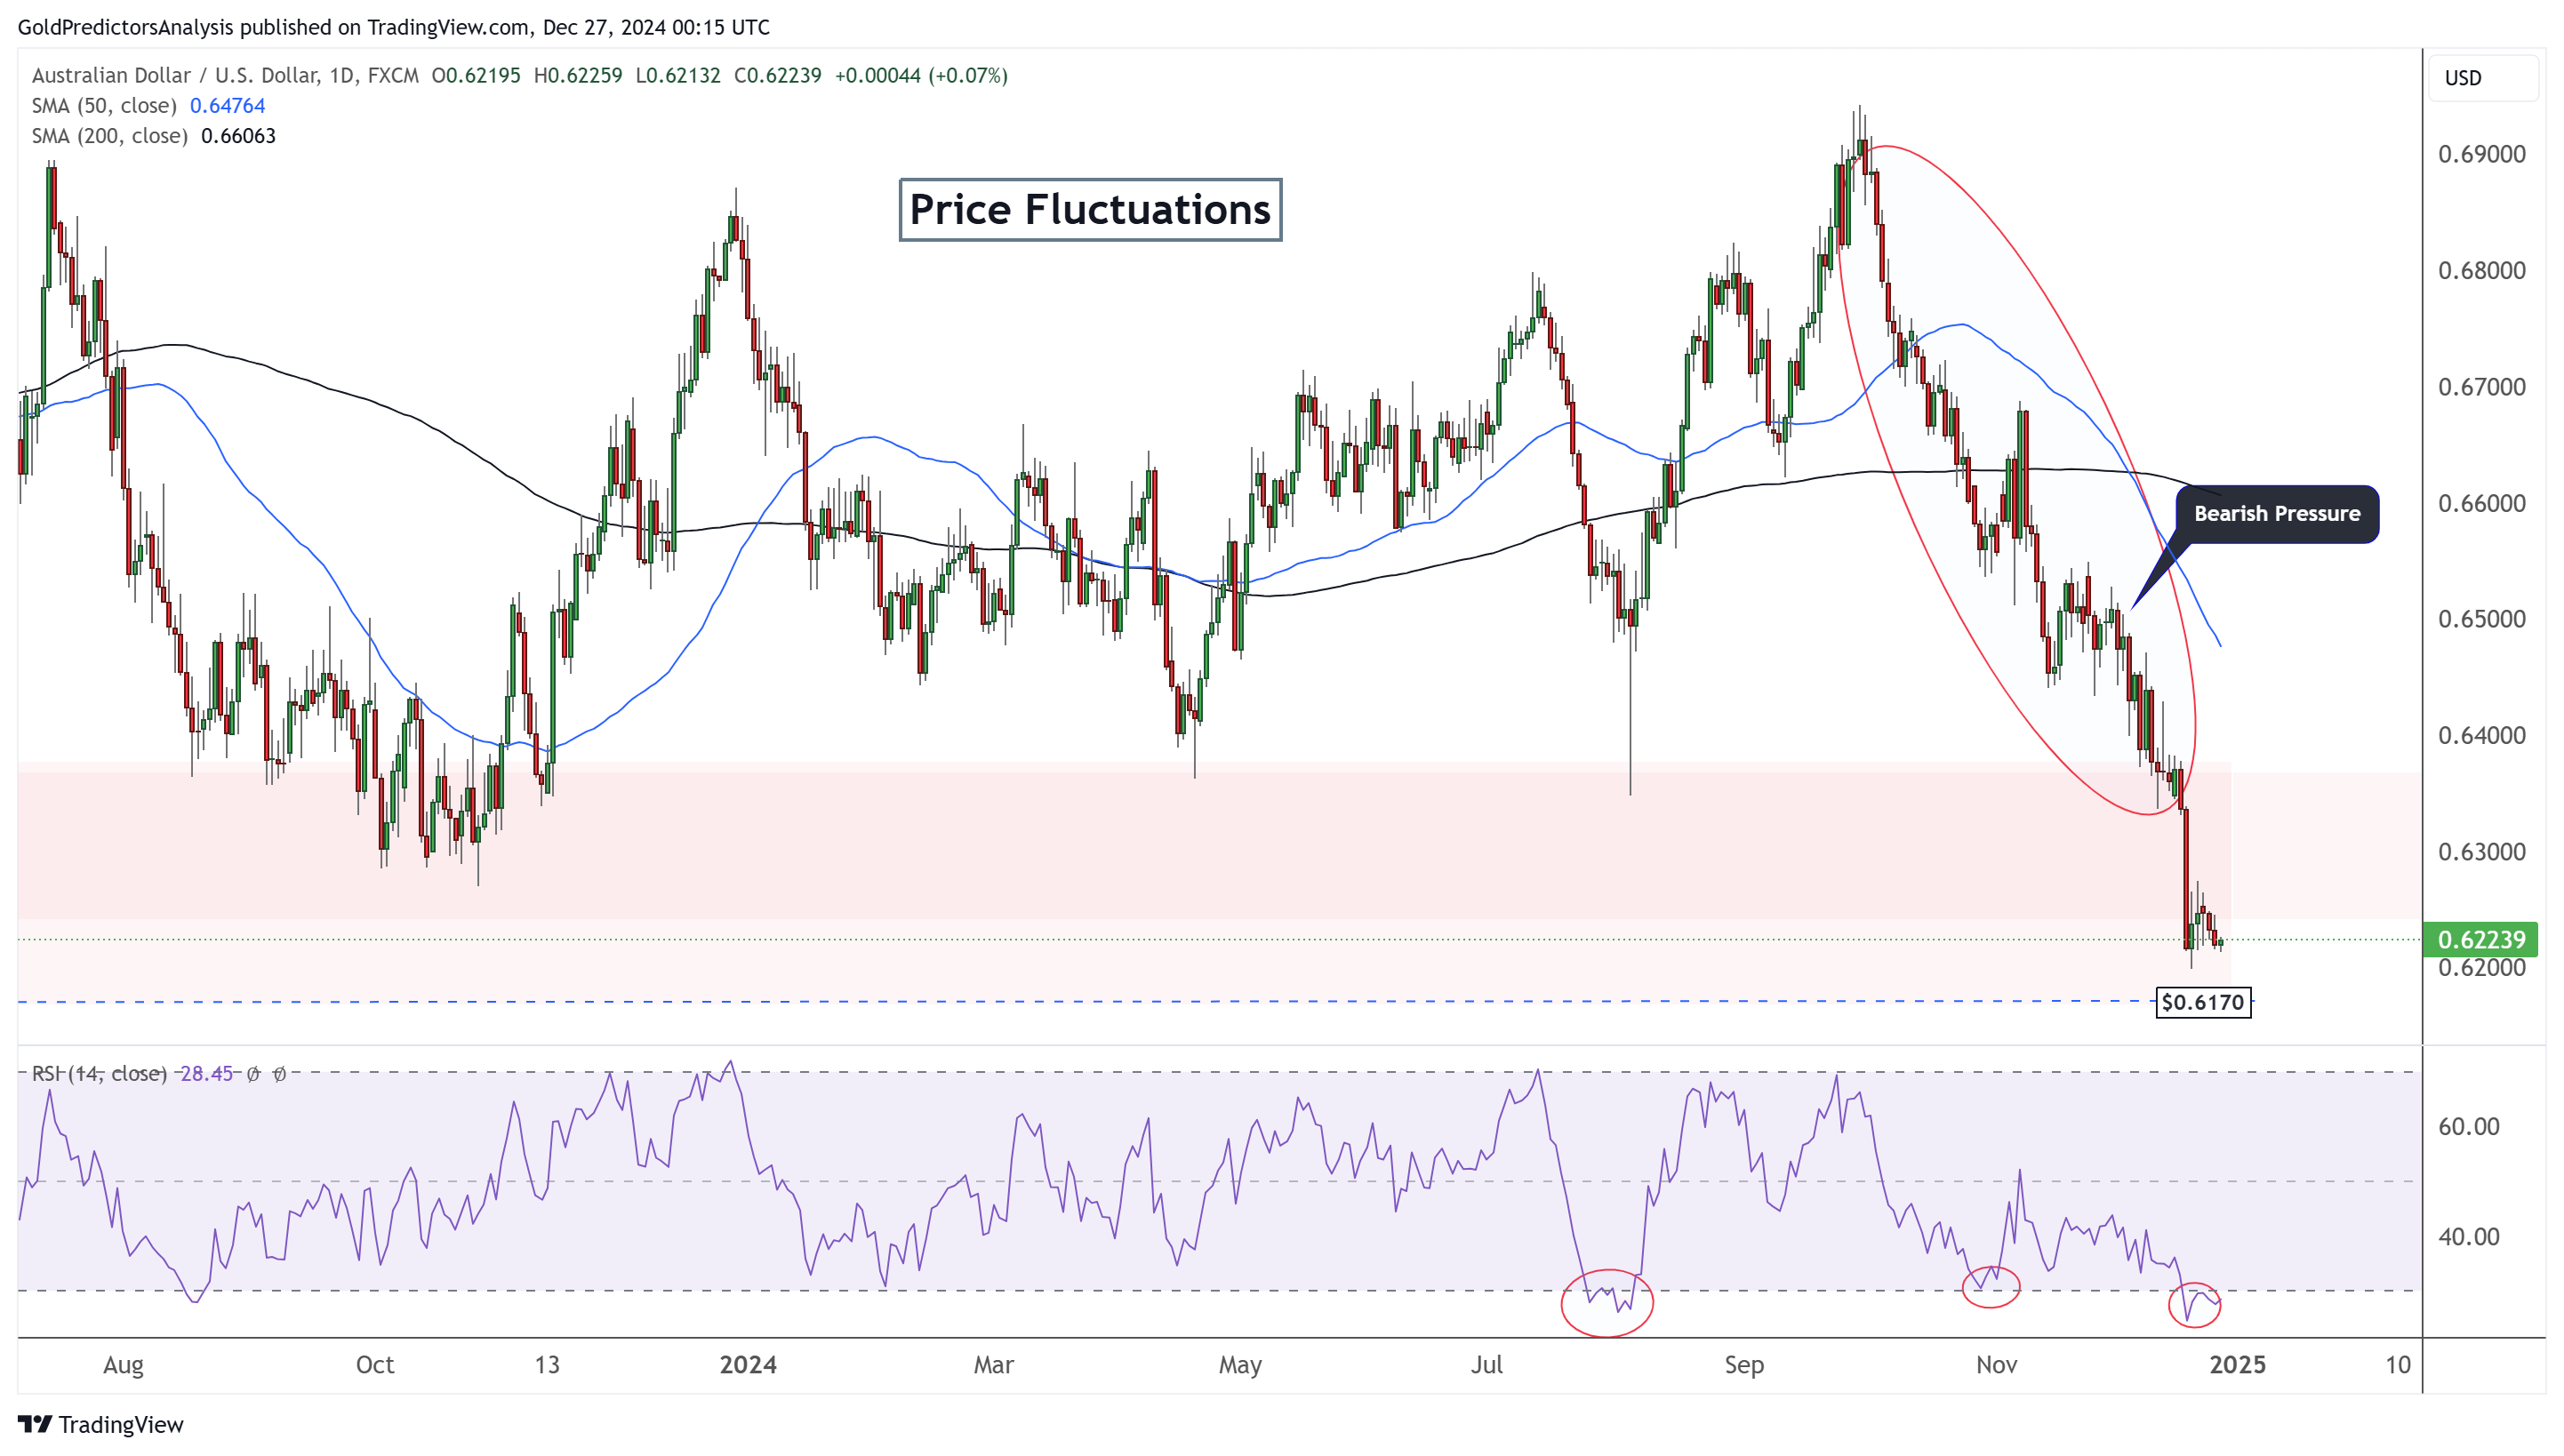The image size is (2564, 1456).
Task: Click the 'Bearish Pressure' callout label
Action: tap(2276, 514)
